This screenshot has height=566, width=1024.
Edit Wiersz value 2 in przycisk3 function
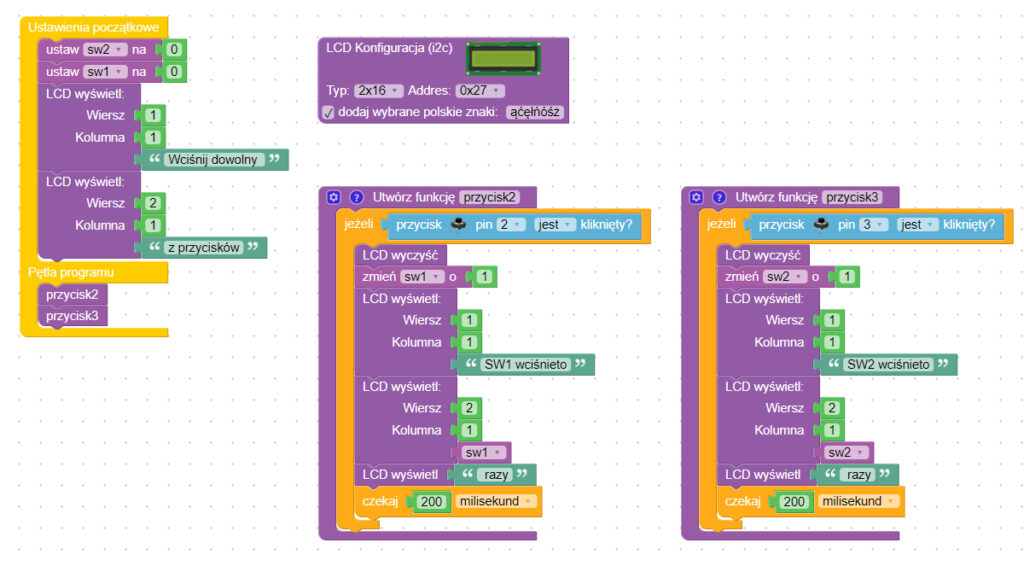[831, 409]
